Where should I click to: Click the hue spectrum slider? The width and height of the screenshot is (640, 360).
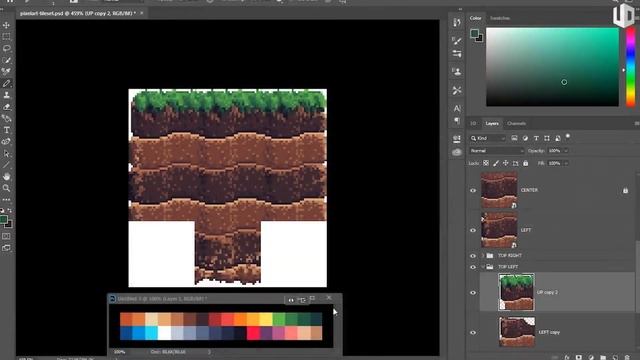pyautogui.click(x=631, y=67)
